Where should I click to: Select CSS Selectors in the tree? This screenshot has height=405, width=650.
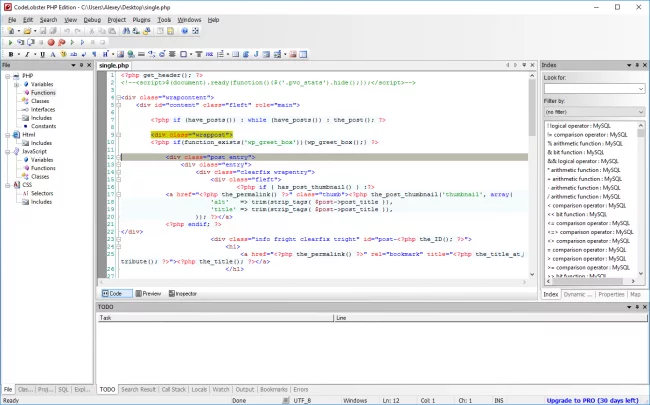point(42,194)
